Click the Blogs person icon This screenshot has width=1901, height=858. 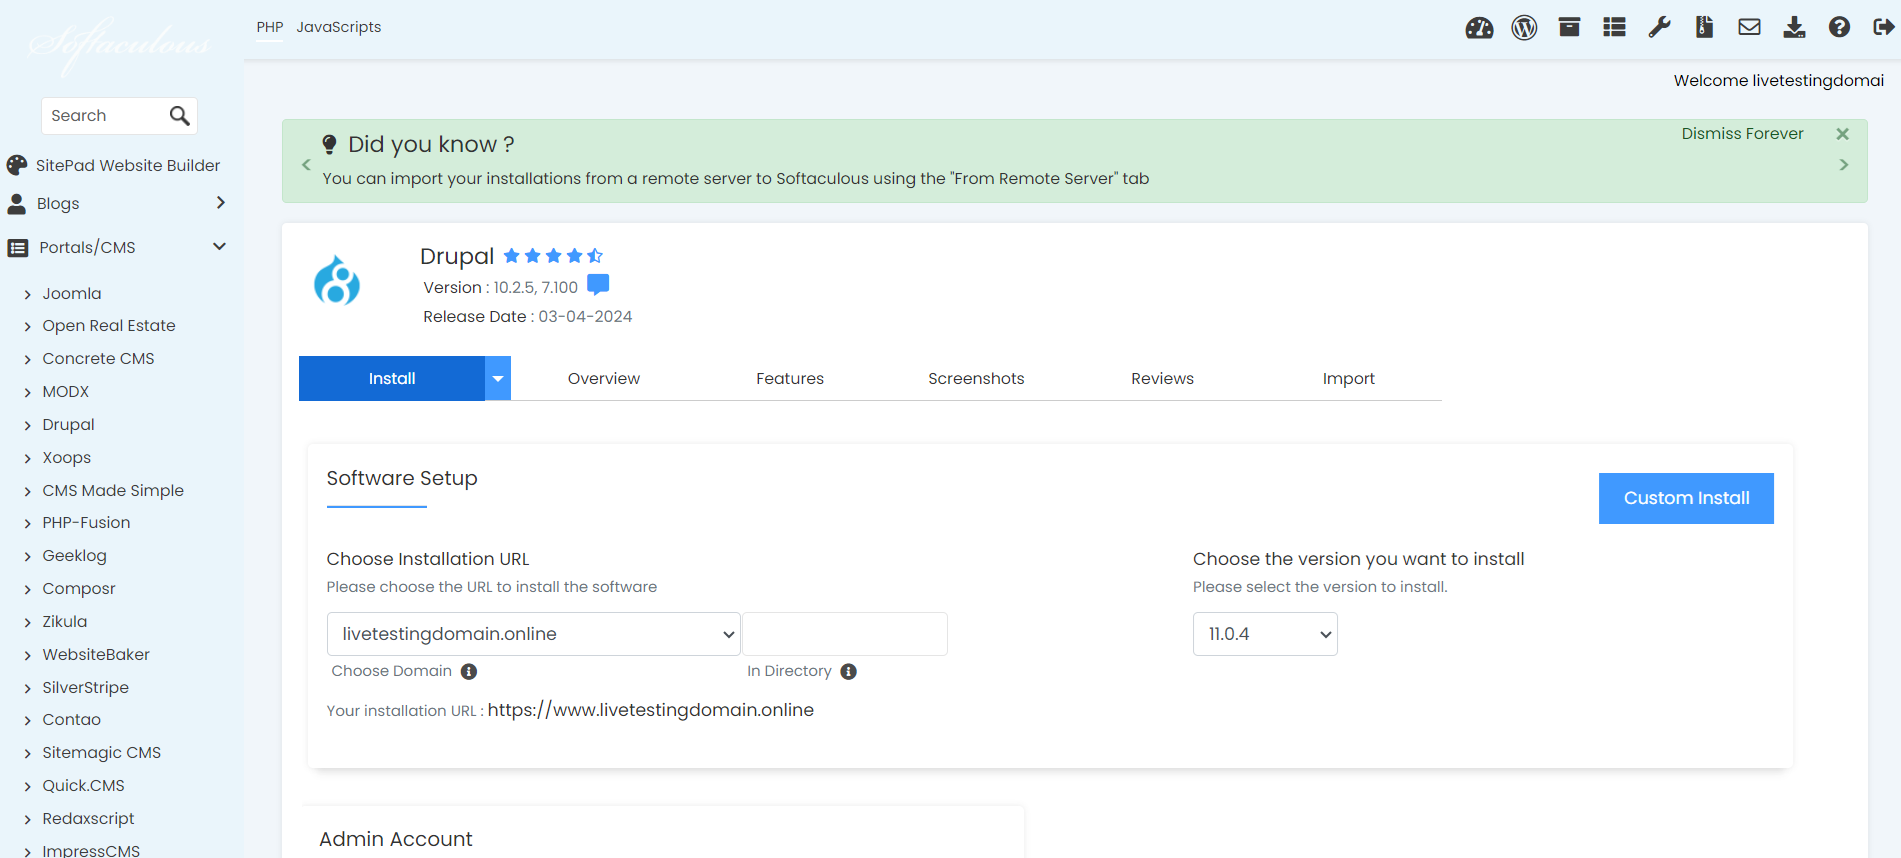[17, 204]
